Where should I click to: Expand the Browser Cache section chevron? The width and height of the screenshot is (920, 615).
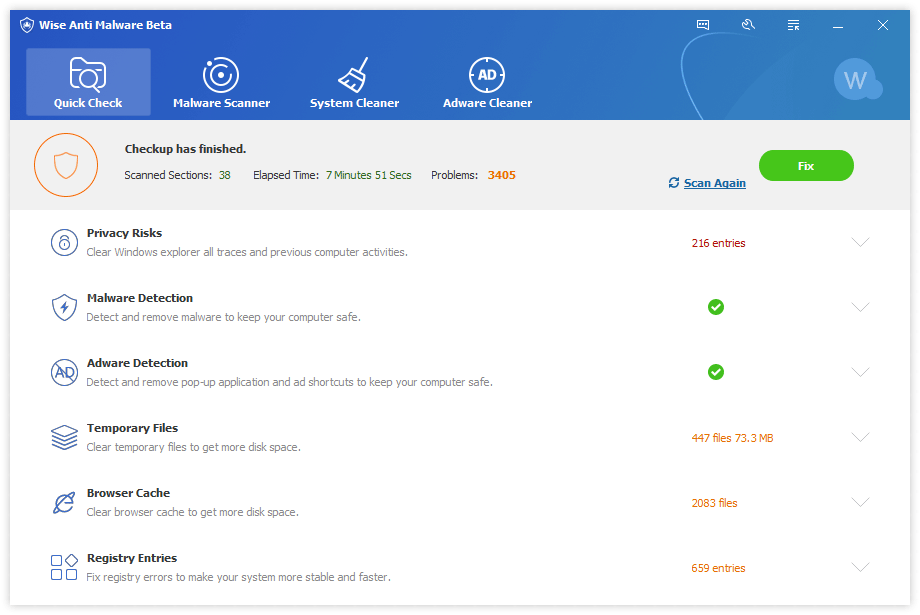(x=860, y=502)
